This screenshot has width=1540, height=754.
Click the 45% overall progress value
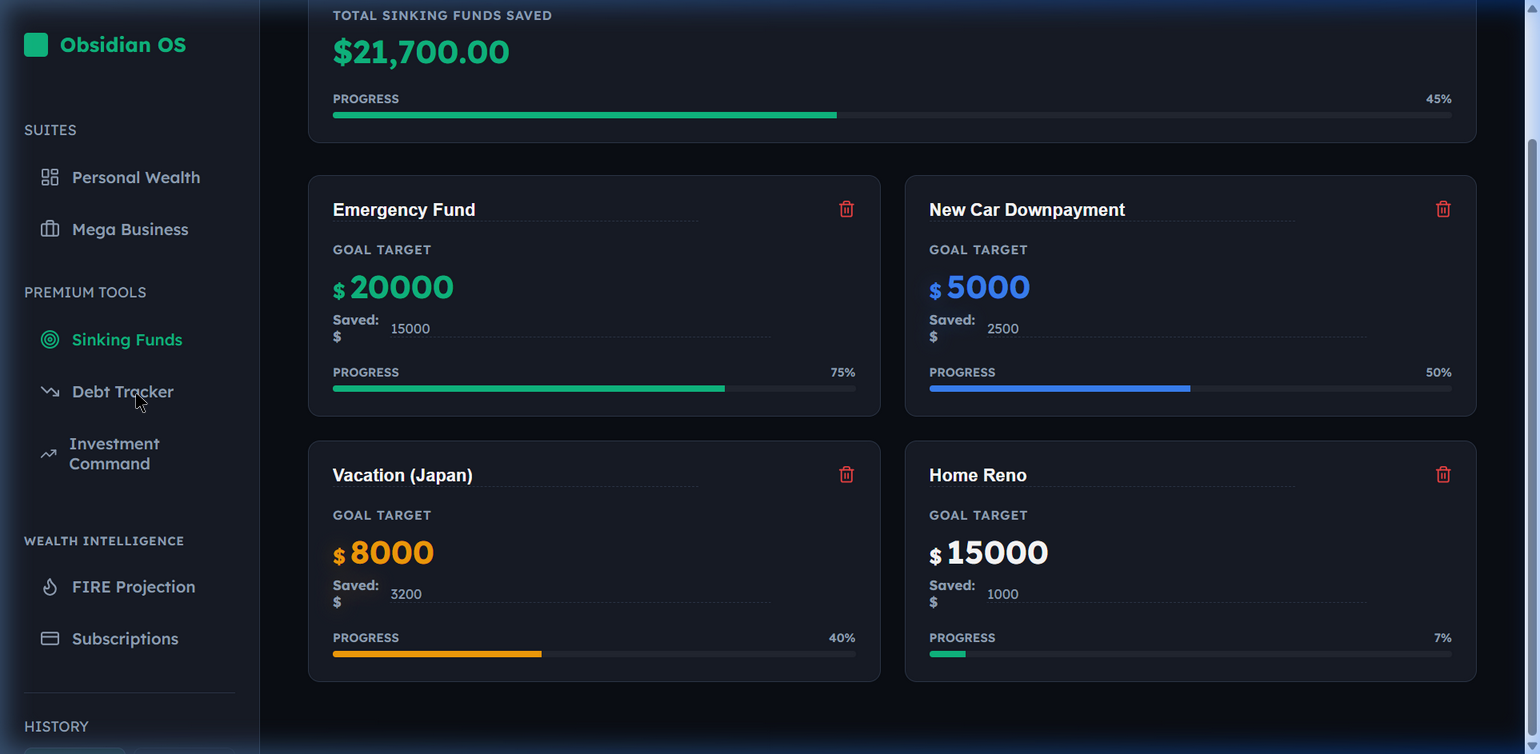pos(1439,99)
